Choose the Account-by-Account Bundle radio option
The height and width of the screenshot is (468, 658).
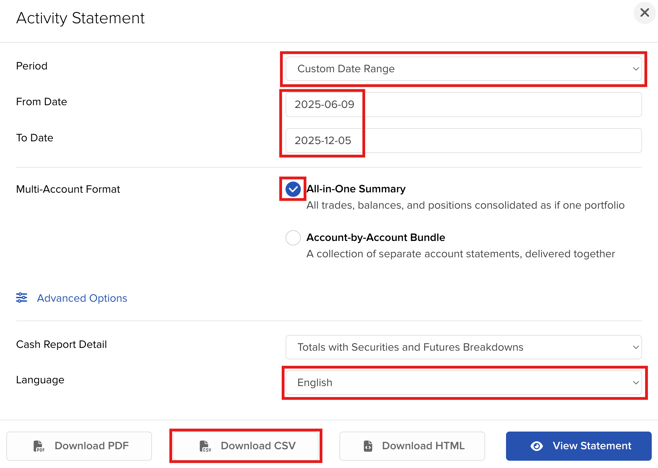click(293, 238)
